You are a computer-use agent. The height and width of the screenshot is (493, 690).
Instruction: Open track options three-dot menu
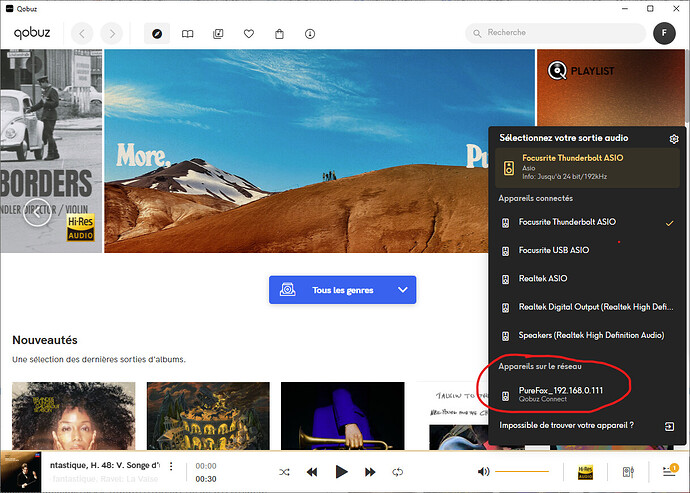(171, 466)
